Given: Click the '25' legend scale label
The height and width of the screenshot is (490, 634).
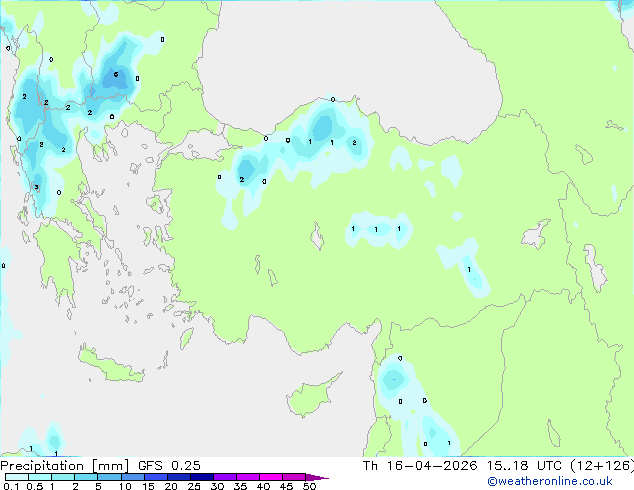Looking at the screenshot, I should click(x=194, y=486).
